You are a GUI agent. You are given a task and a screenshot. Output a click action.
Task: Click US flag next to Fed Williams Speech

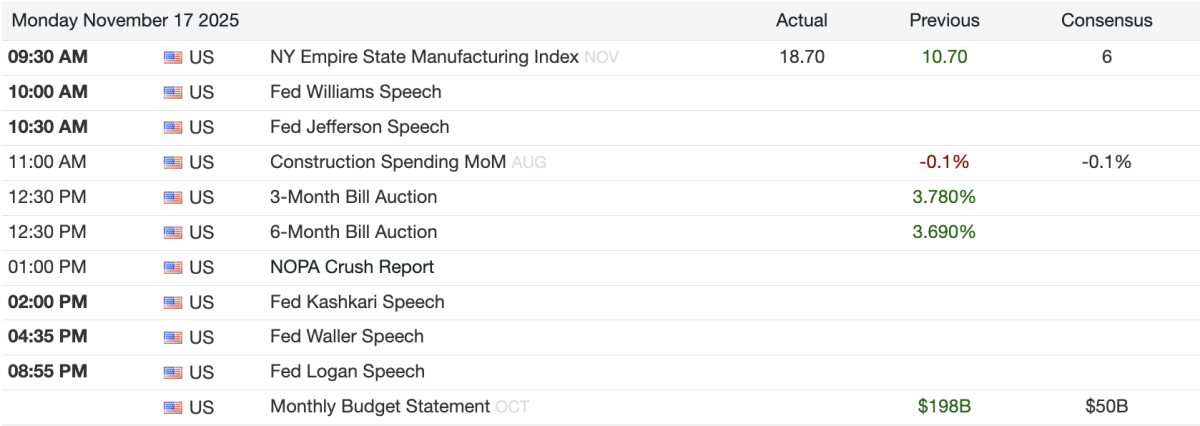(x=172, y=93)
